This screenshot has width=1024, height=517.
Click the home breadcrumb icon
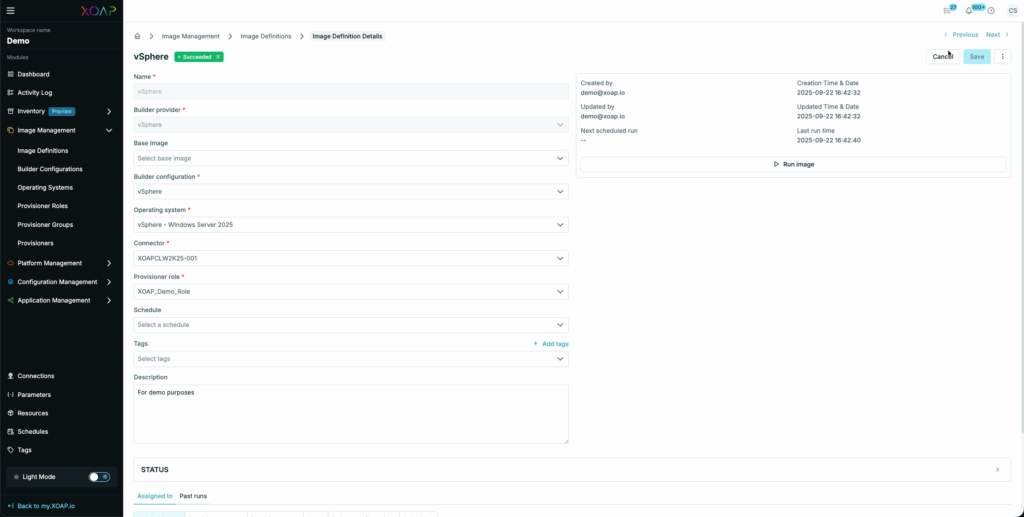(x=138, y=36)
